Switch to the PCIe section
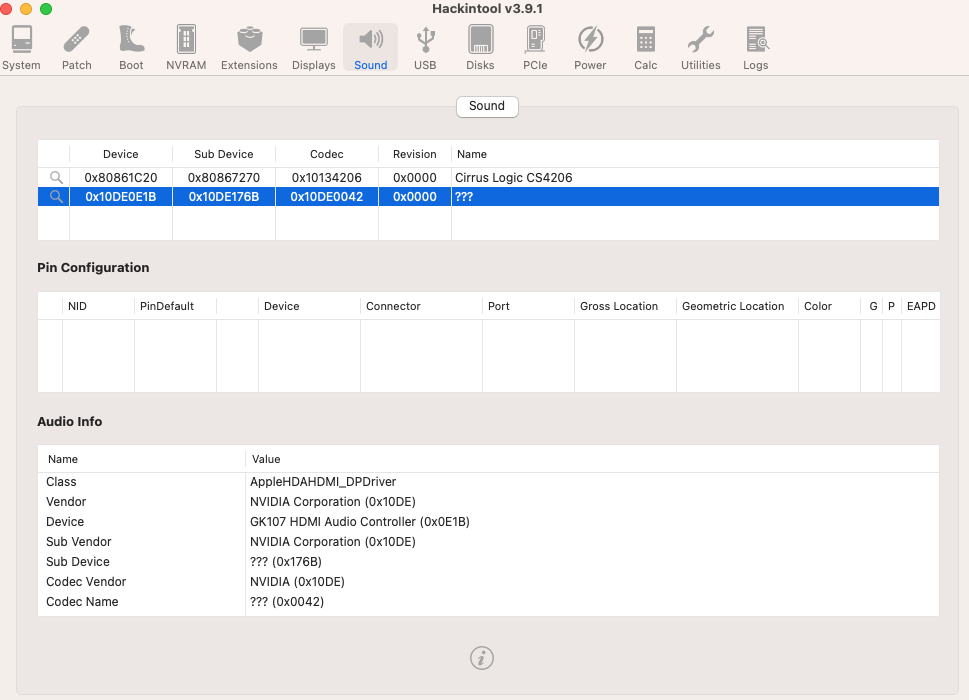 (535, 48)
